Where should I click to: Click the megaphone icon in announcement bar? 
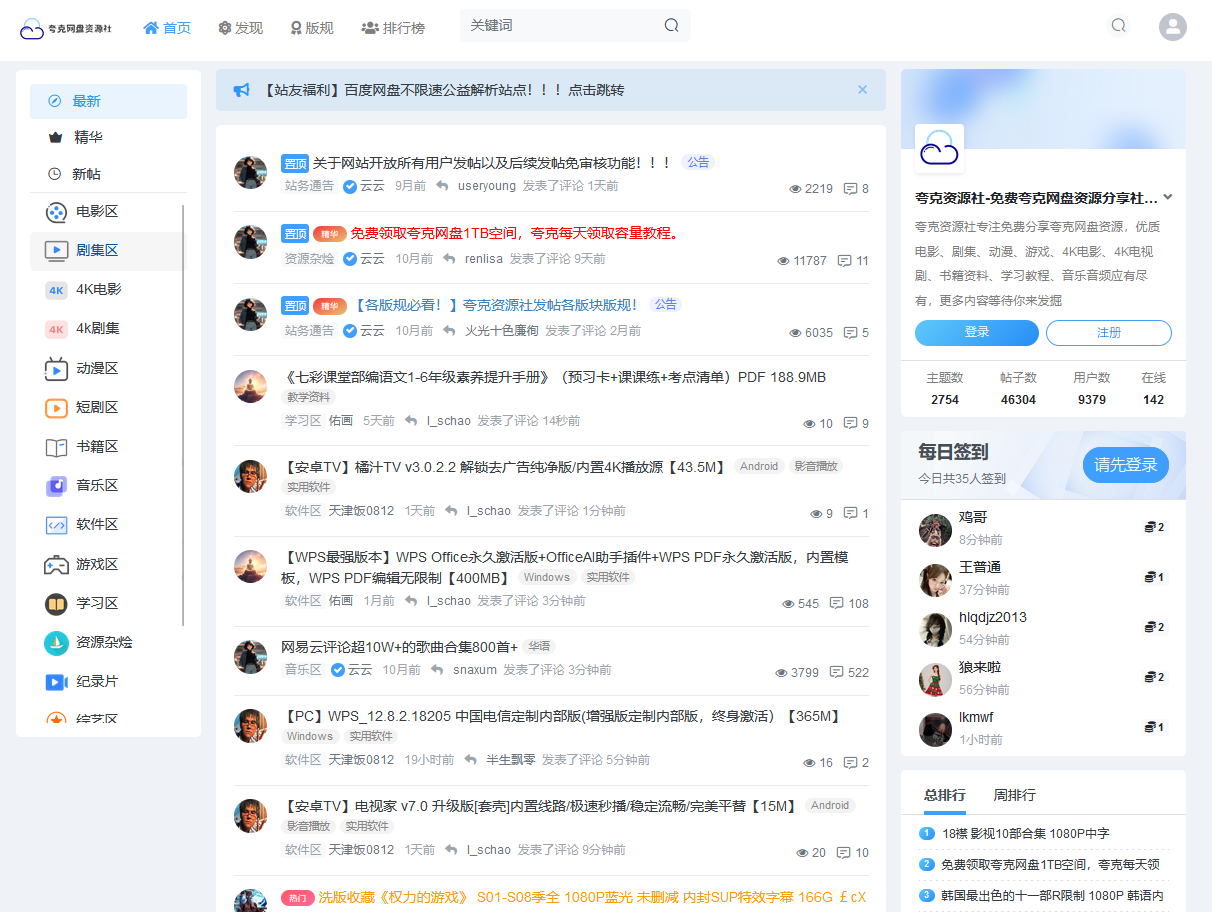coord(241,90)
